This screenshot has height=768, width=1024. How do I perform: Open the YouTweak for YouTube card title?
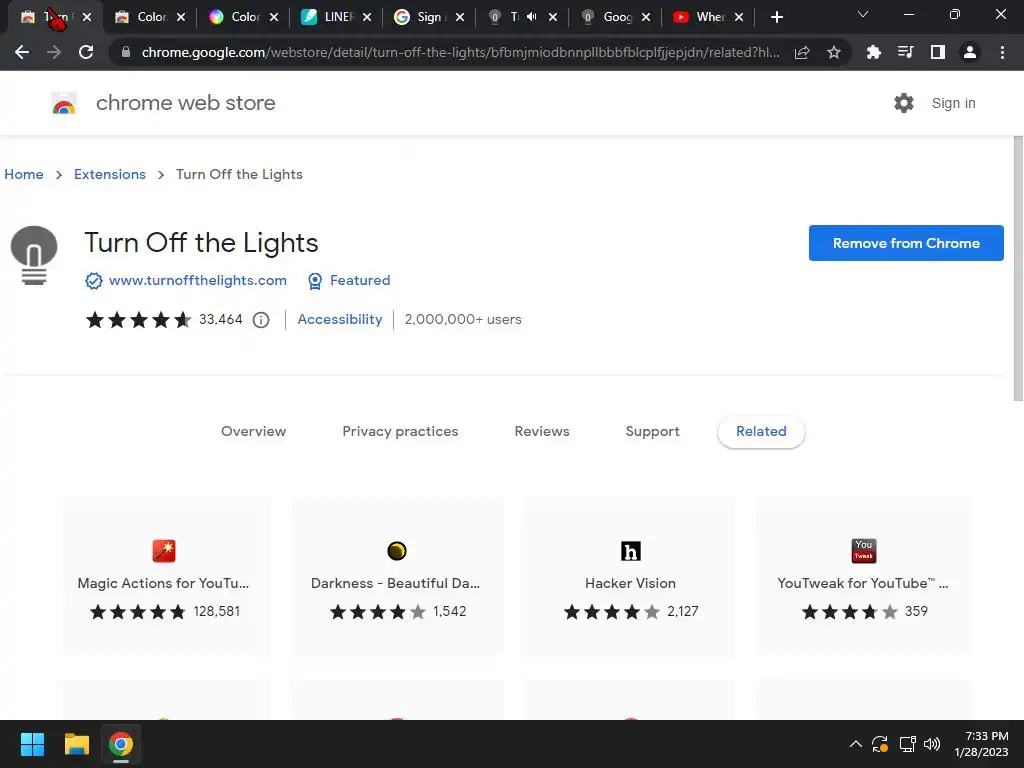[x=863, y=583]
